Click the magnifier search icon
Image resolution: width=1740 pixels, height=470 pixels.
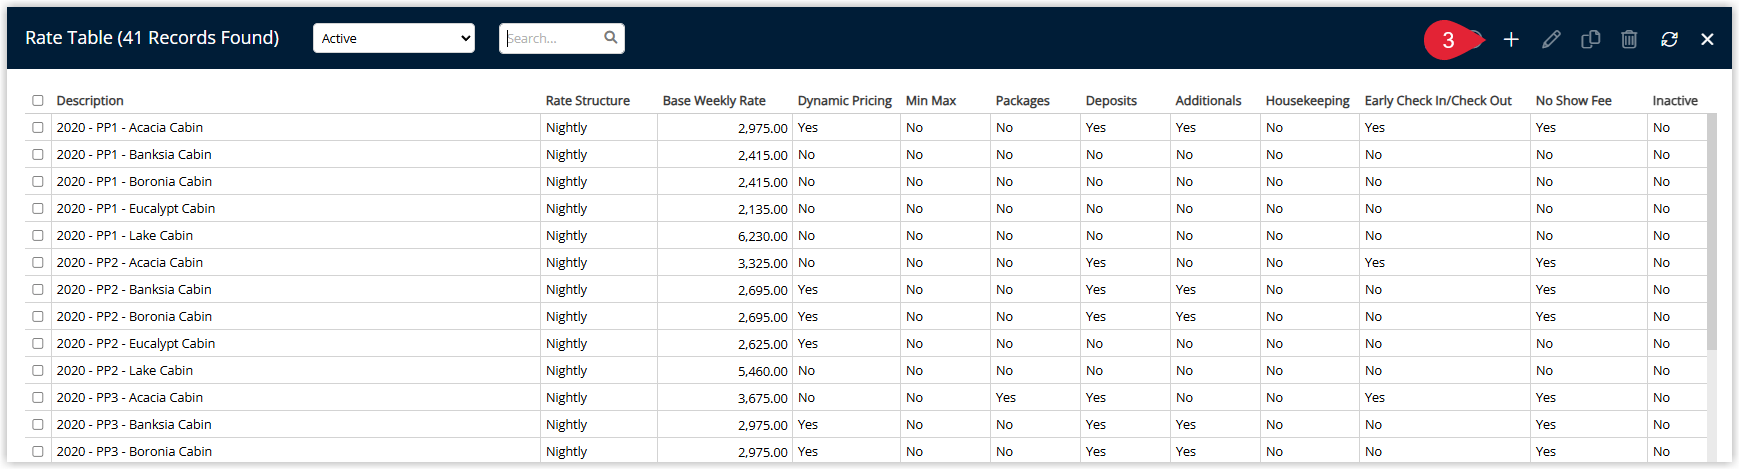click(611, 38)
